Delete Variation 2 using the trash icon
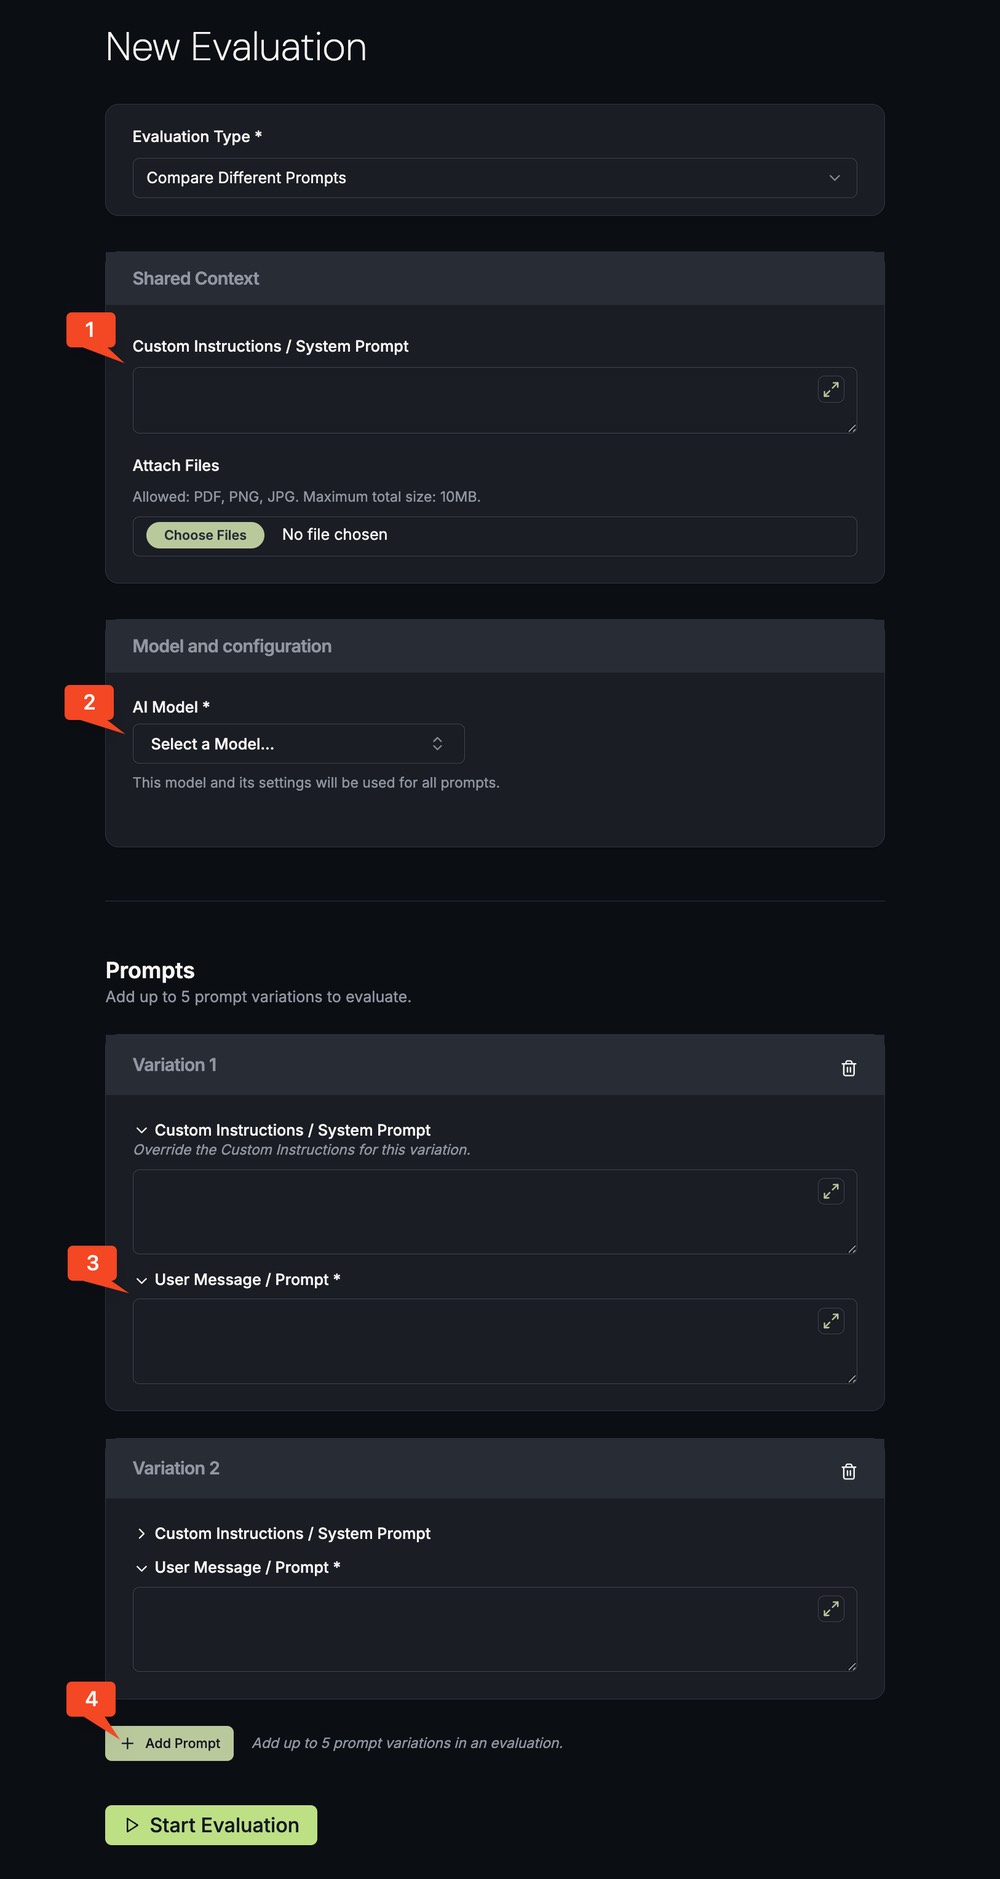 [x=848, y=1471]
